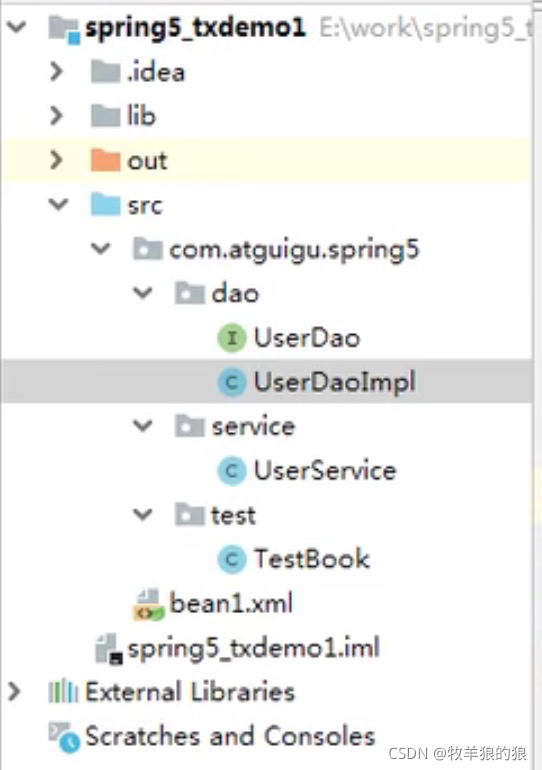Collapse the spring5_txdemo1 project root

tap(17, 27)
